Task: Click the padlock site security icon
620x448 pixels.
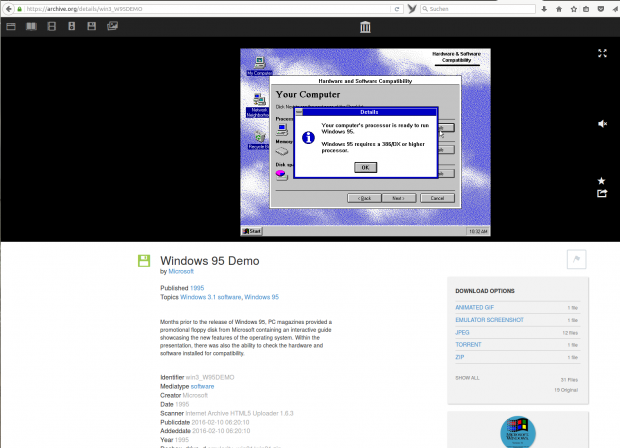Action: (x=19, y=9)
